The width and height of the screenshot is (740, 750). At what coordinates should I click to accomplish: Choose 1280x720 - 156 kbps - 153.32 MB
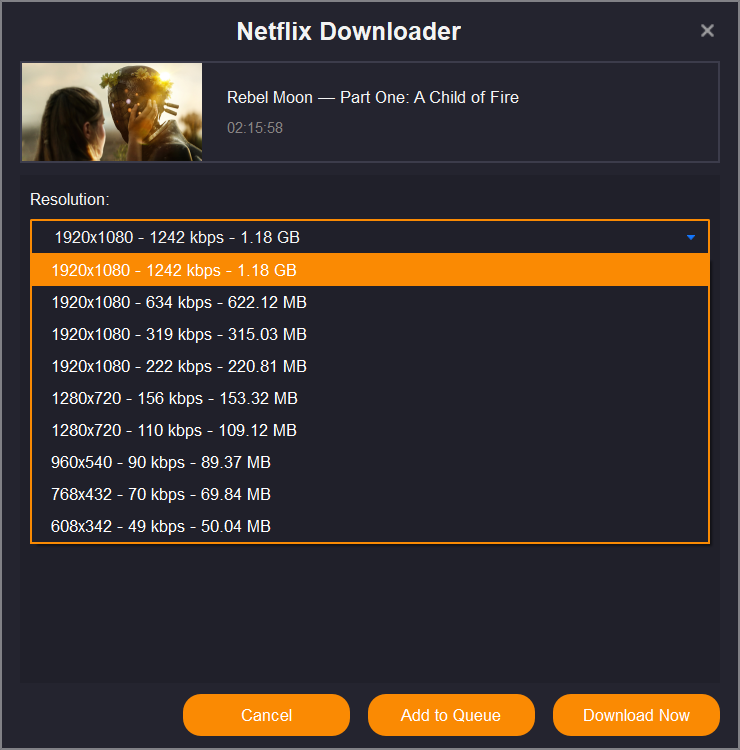coord(369,398)
